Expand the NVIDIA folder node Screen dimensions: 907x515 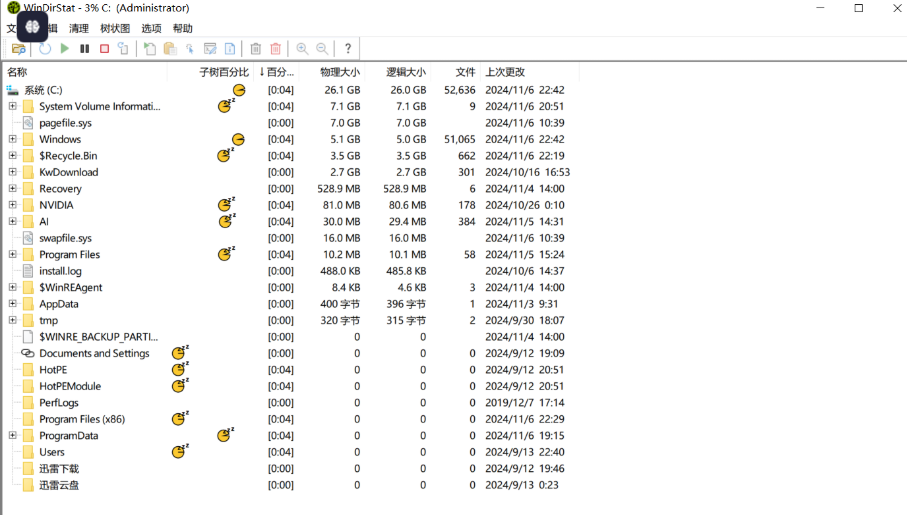click(13, 205)
